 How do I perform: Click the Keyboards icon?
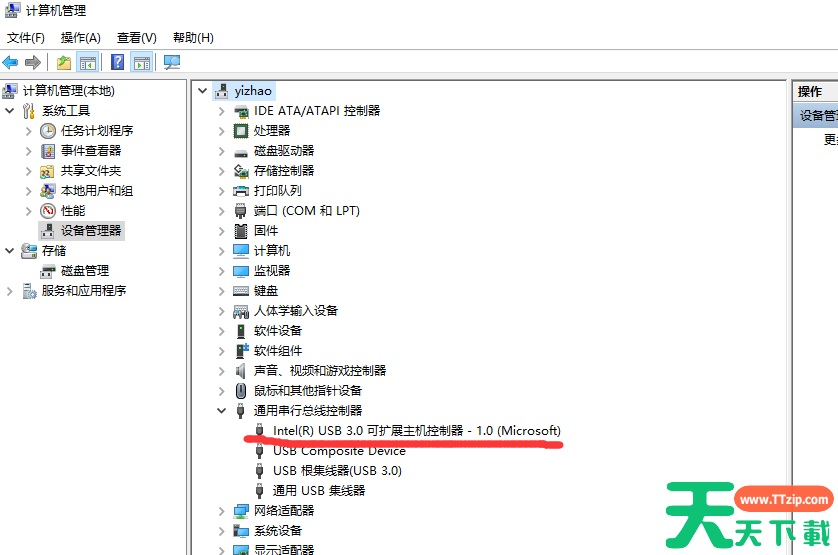(241, 291)
